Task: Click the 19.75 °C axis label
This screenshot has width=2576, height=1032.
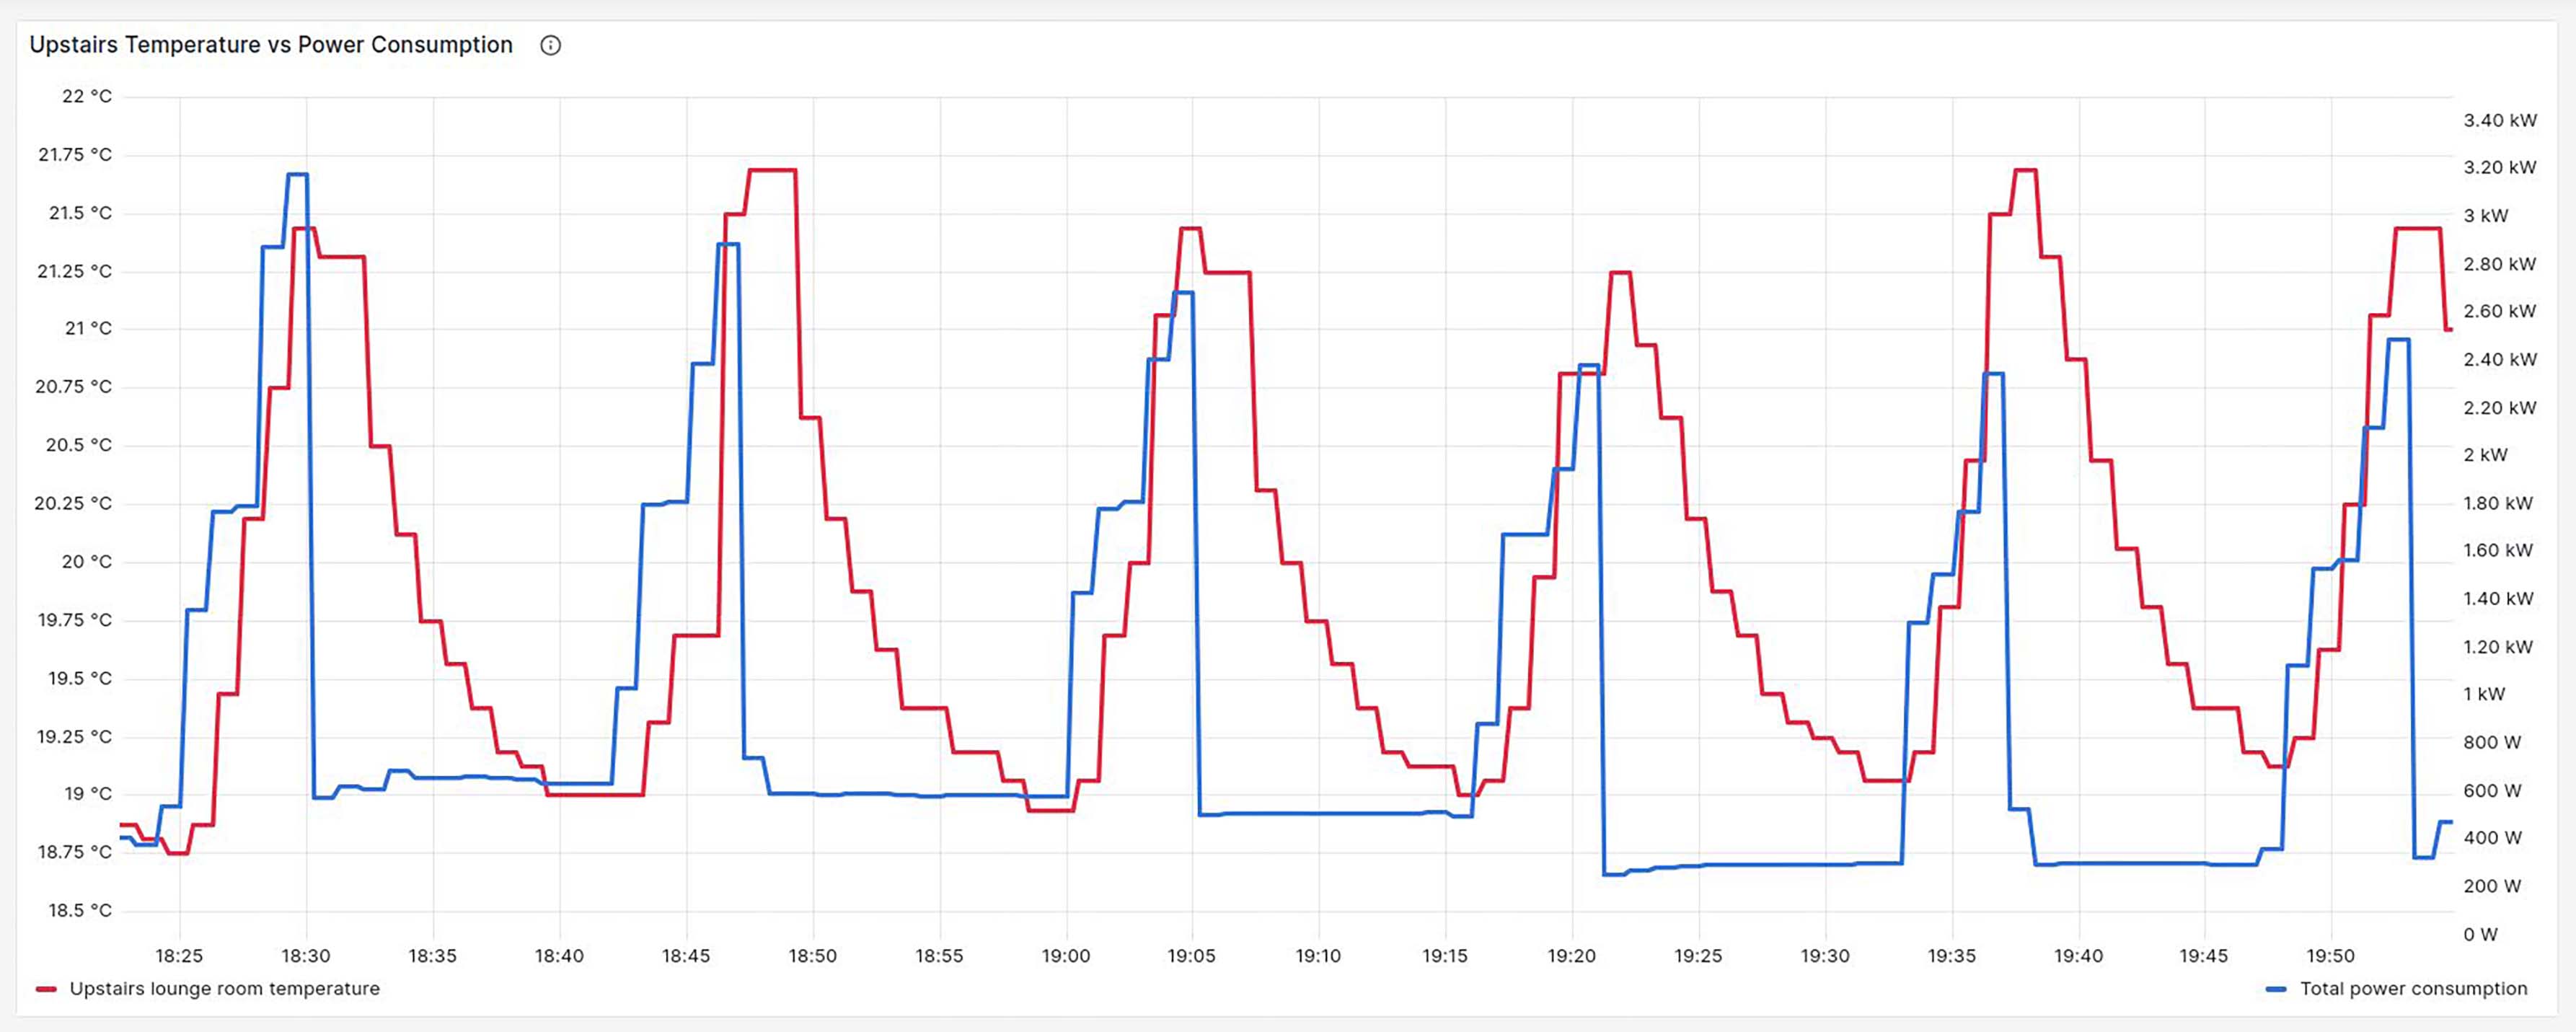Action: (x=75, y=620)
